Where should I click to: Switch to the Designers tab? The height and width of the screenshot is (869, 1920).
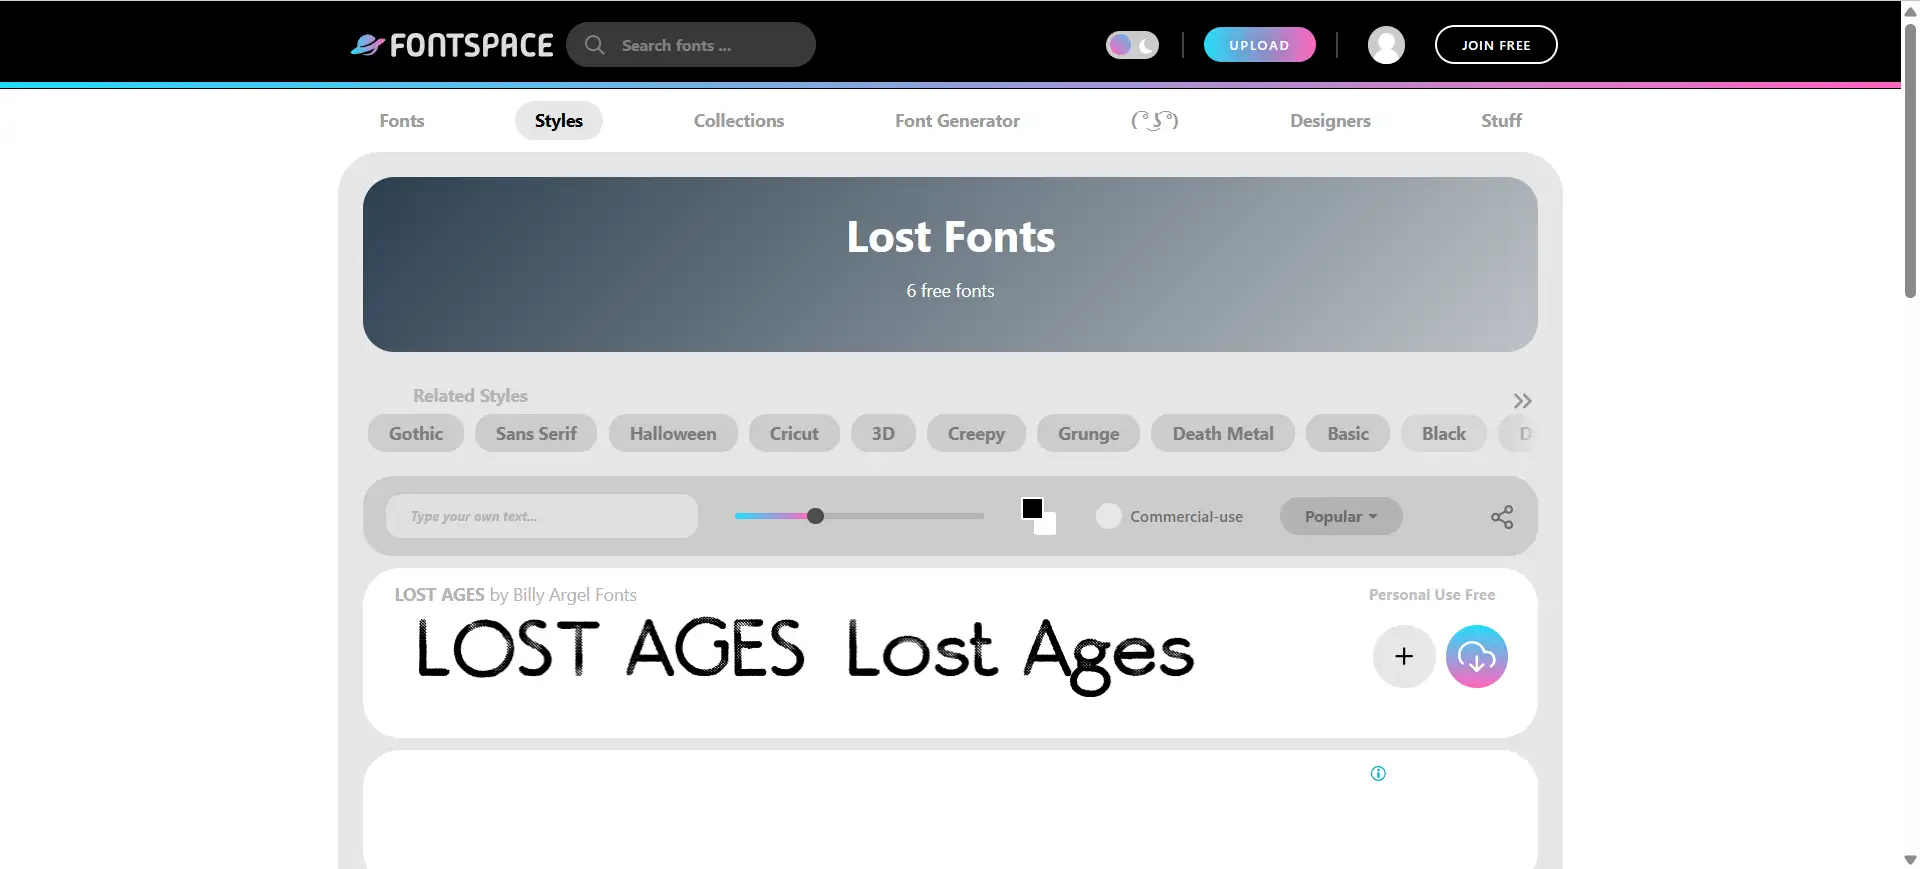(x=1330, y=121)
